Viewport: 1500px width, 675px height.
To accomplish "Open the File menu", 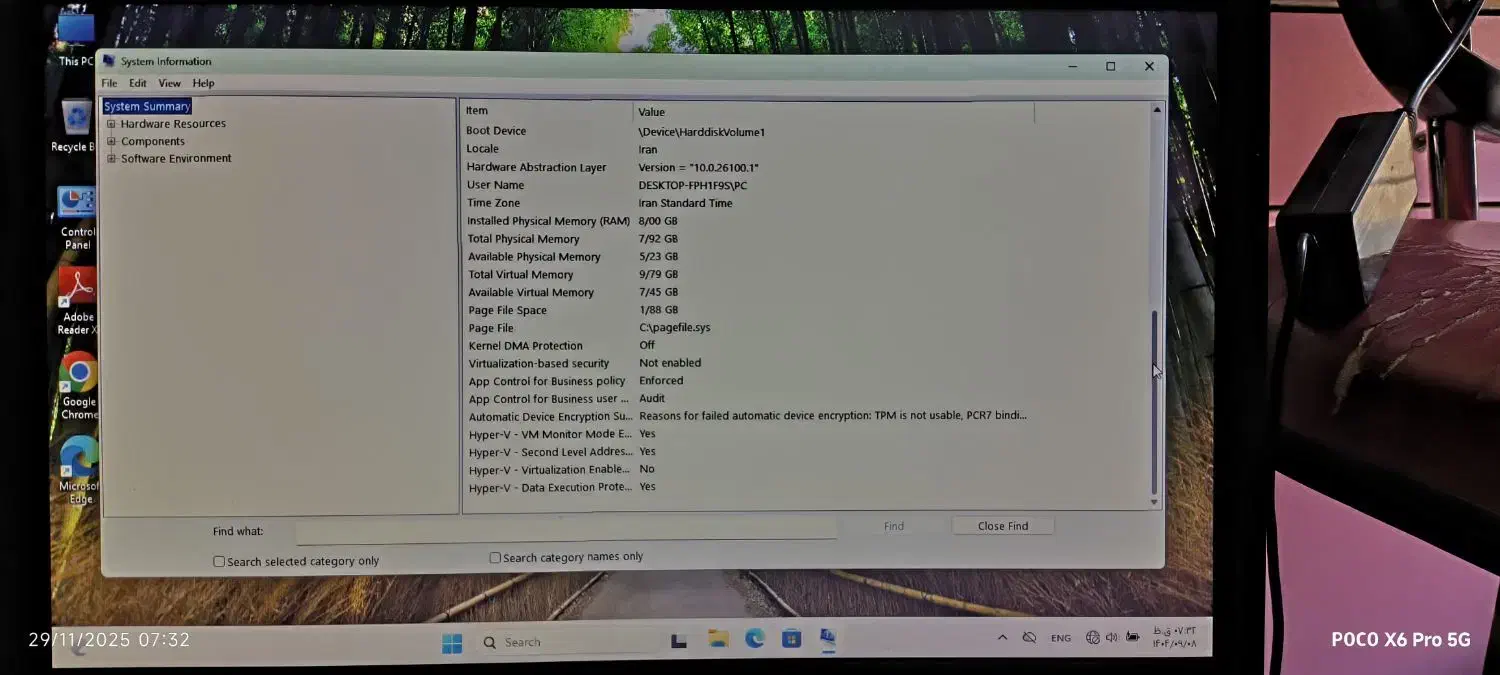I will (x=109, y=83).
